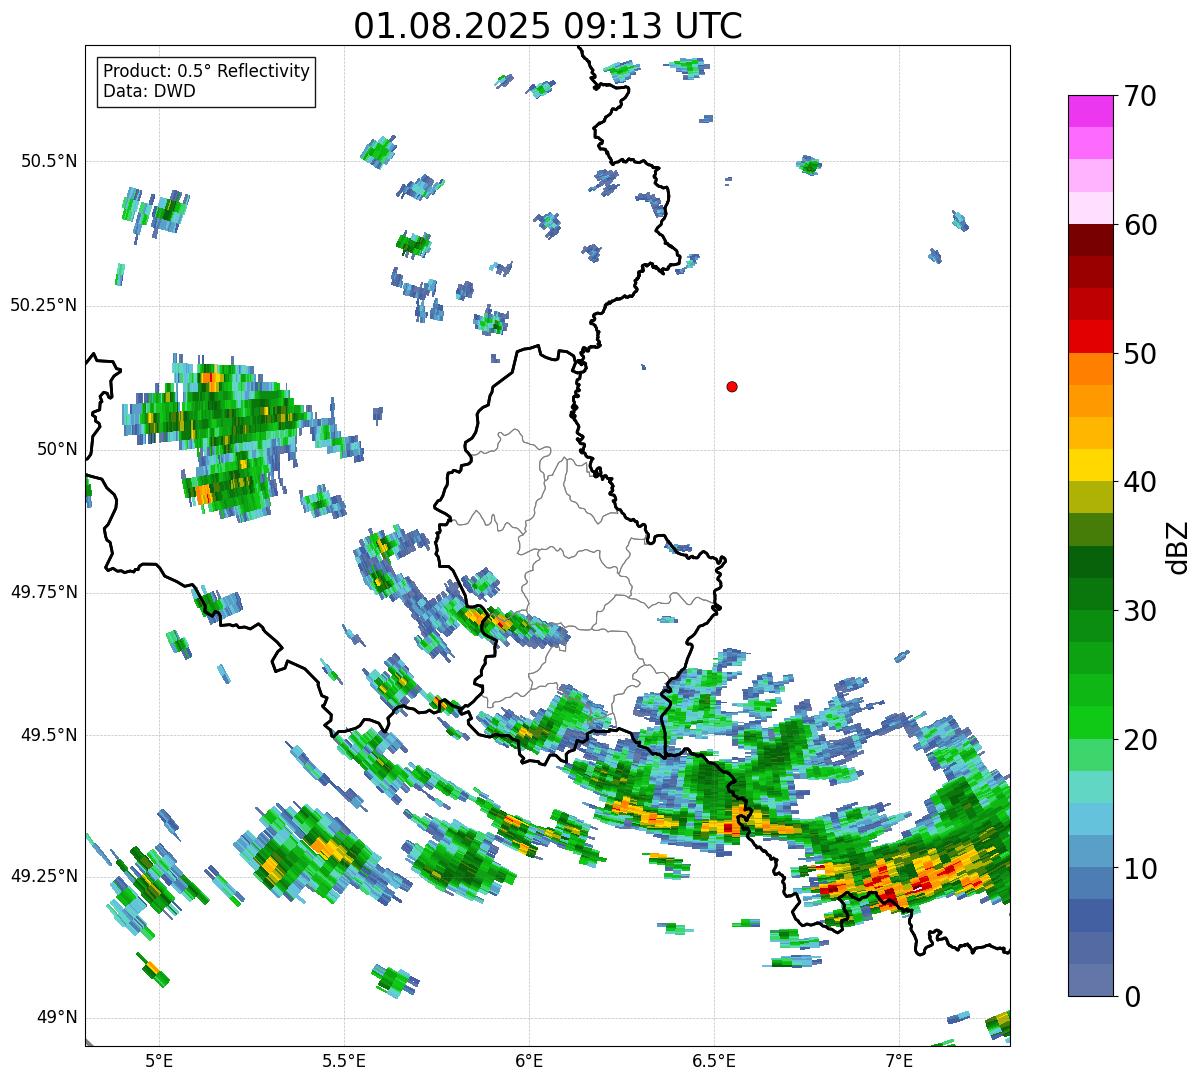
Task: Click the latitude label 50.25°N
Action: (x=44, y=305)
